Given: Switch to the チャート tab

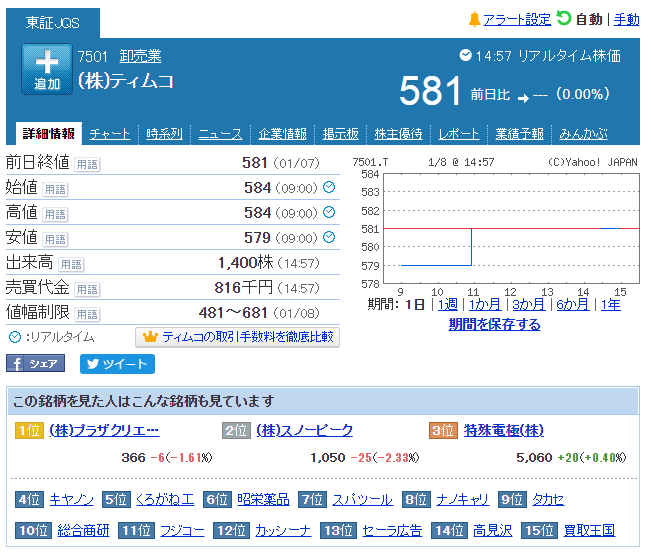Looking at the screenshot, I should point(110,134).
